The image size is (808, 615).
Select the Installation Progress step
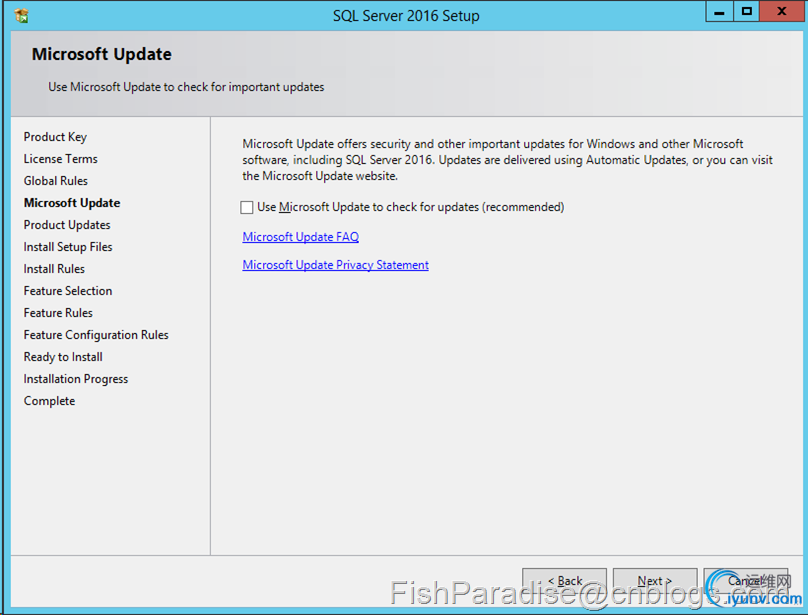(76, 379)
